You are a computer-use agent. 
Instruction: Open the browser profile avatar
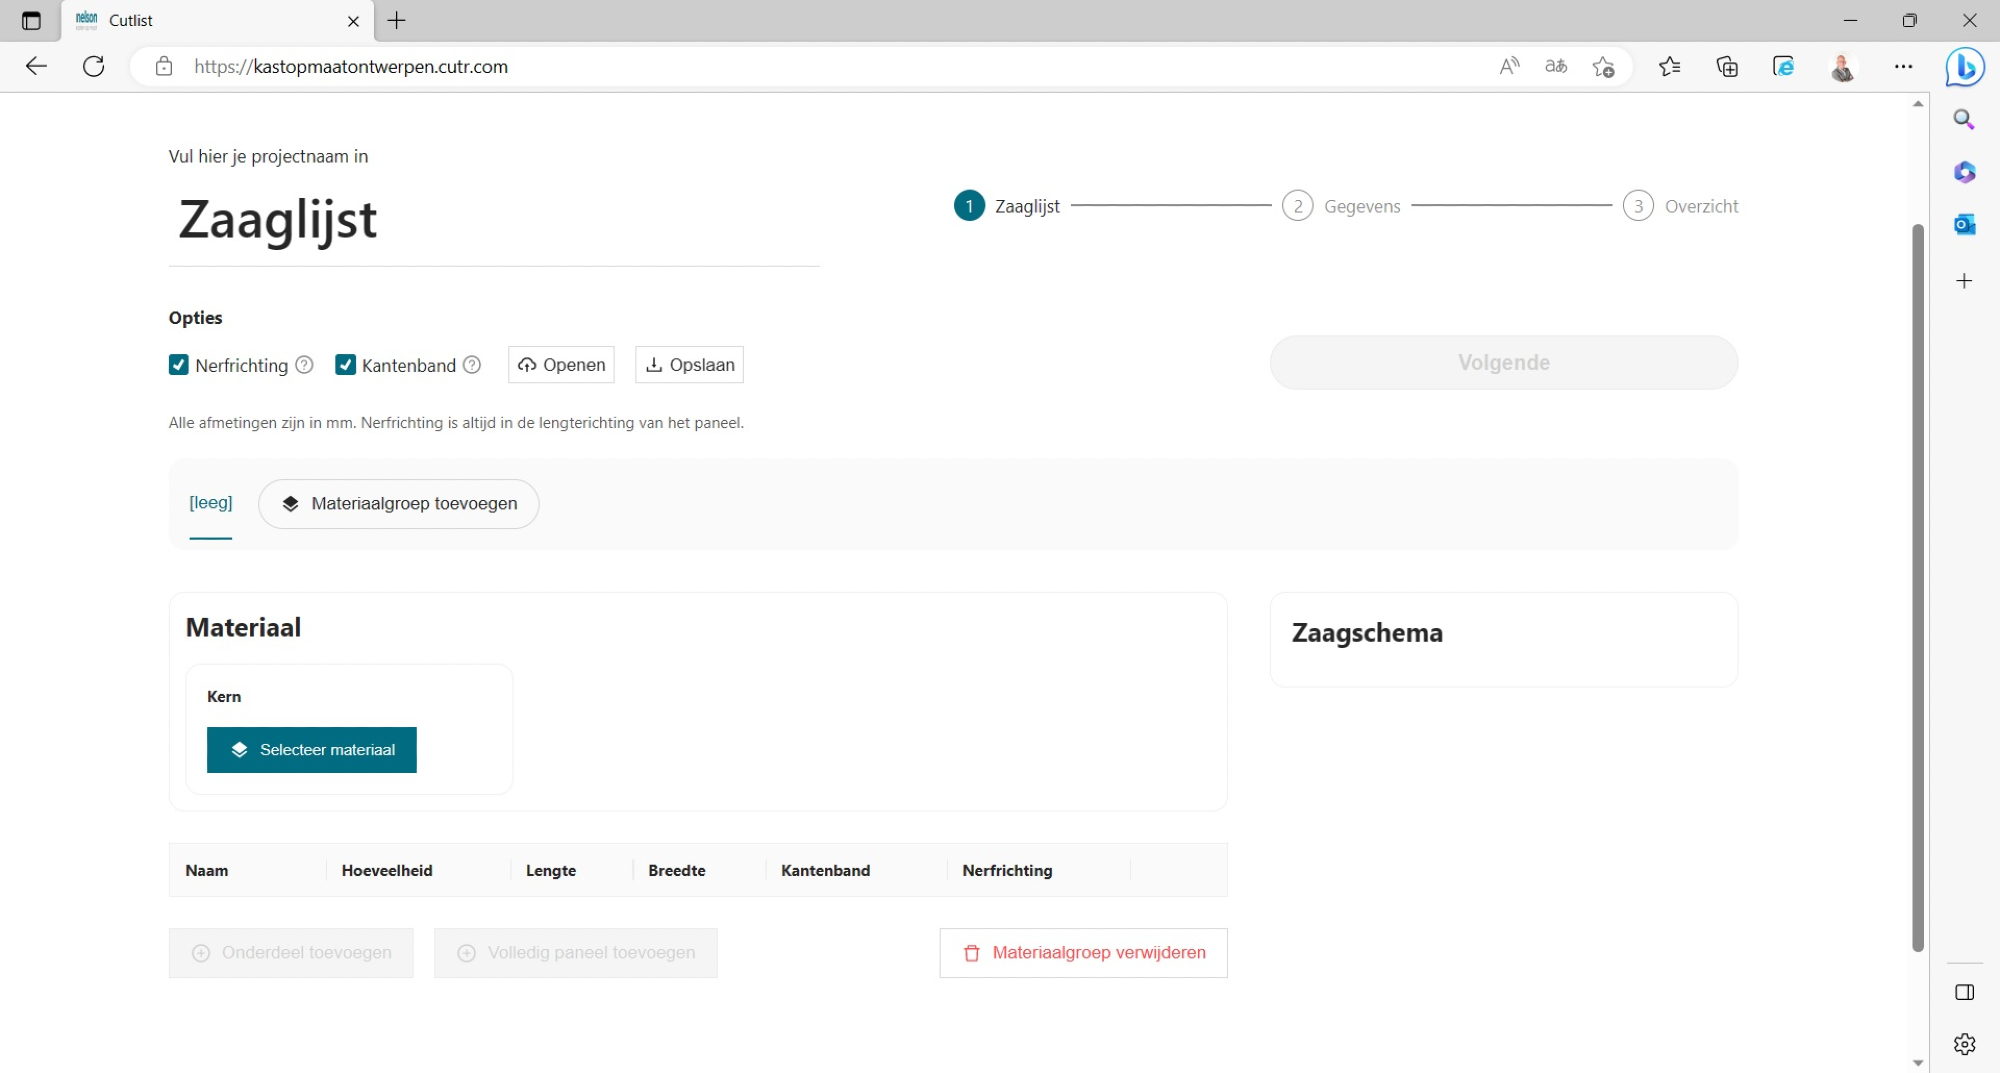pyautogui.click(x=1842, y=66)
